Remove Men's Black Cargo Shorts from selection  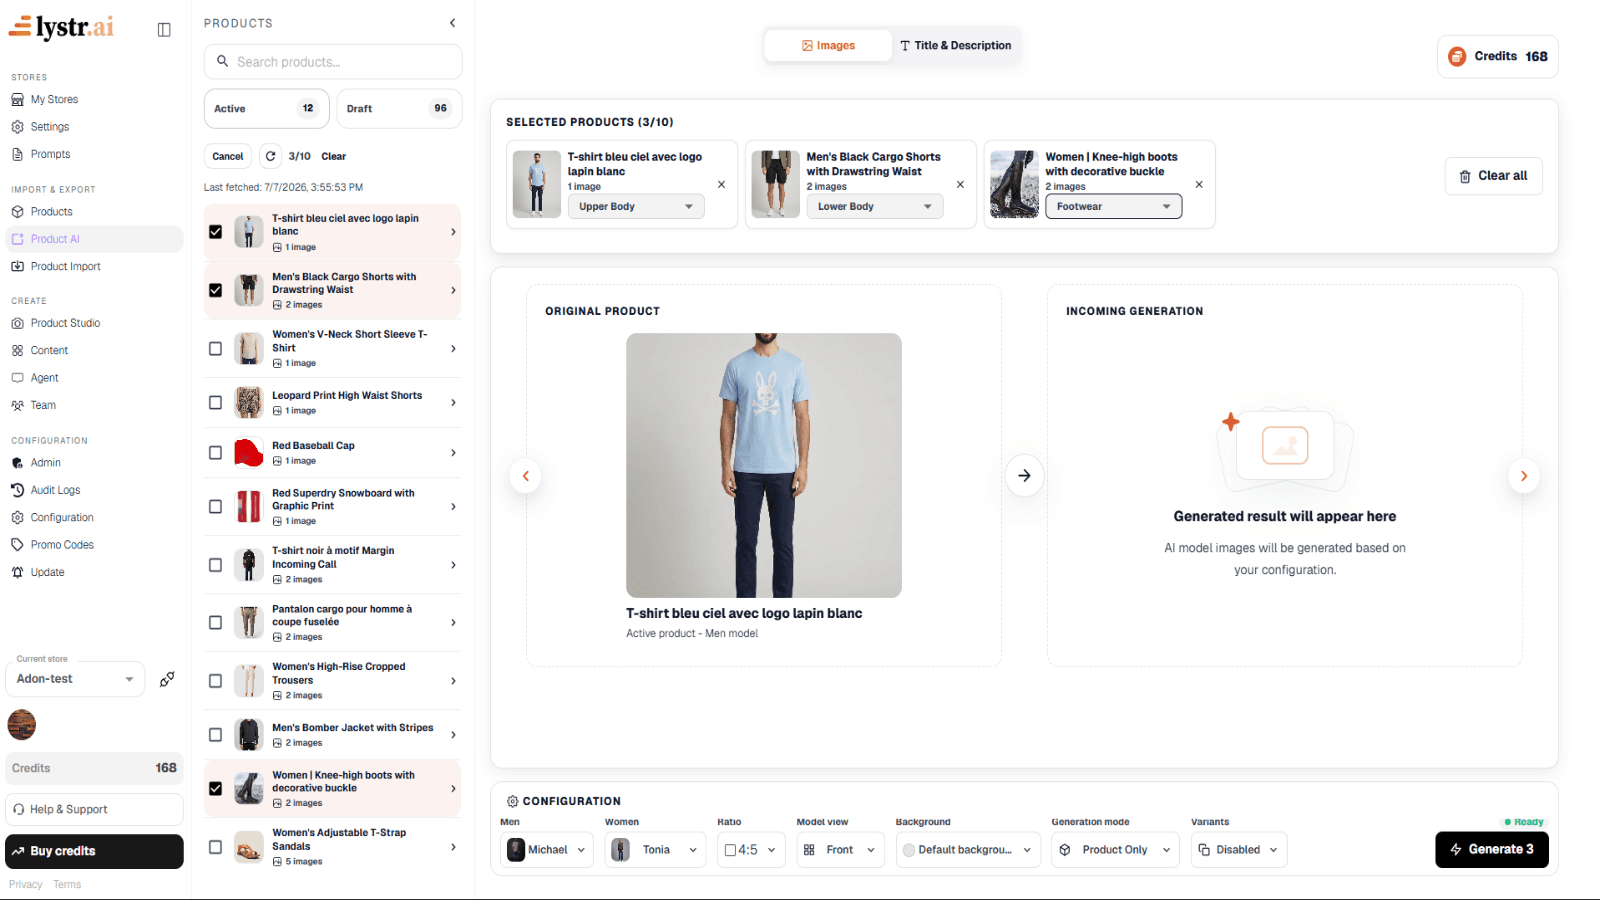tap(960, 185)
